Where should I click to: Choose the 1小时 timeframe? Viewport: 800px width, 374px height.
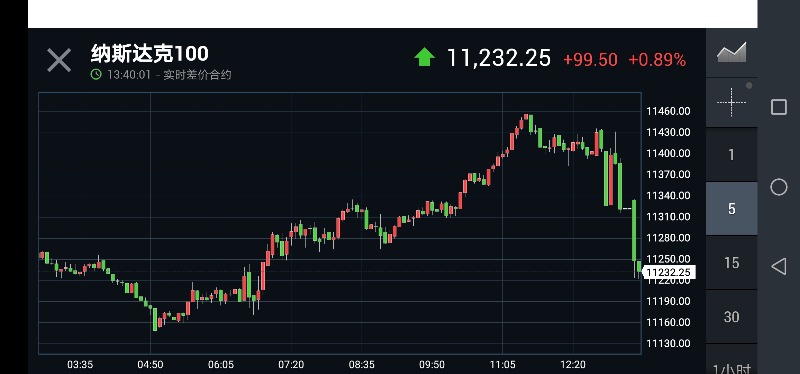(731, 368)
